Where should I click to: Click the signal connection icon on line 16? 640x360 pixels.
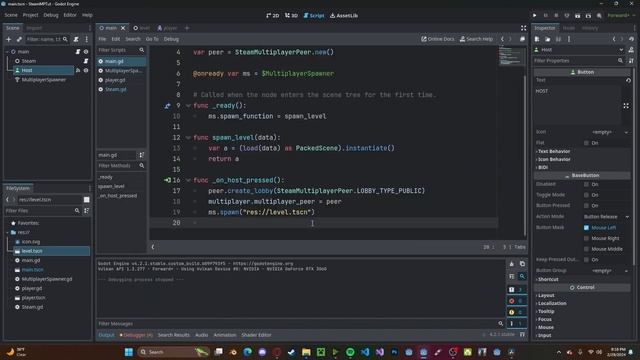(167, 180)
